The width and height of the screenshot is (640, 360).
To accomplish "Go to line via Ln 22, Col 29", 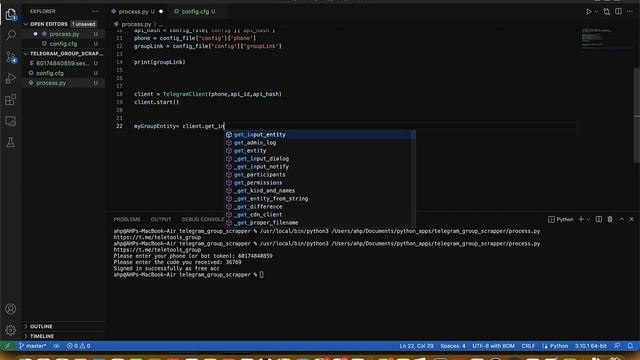I will point(416,346).
